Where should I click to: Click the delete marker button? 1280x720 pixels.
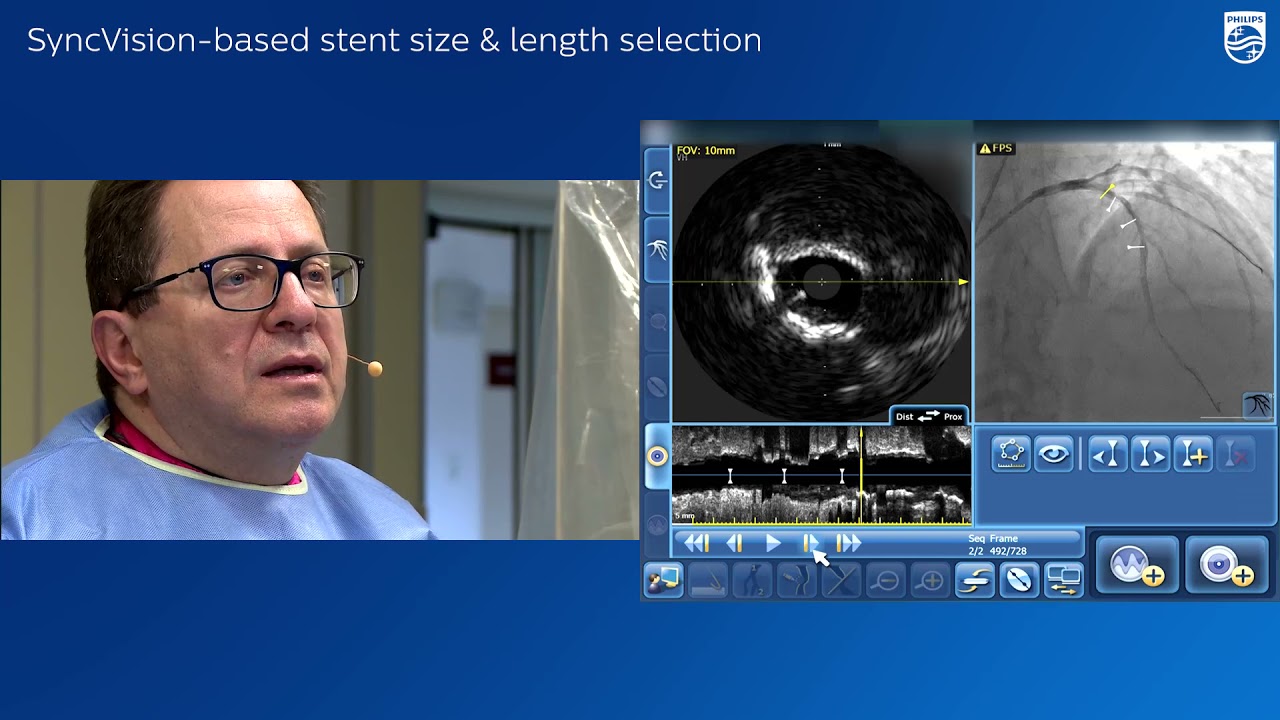pos(1237,454)
